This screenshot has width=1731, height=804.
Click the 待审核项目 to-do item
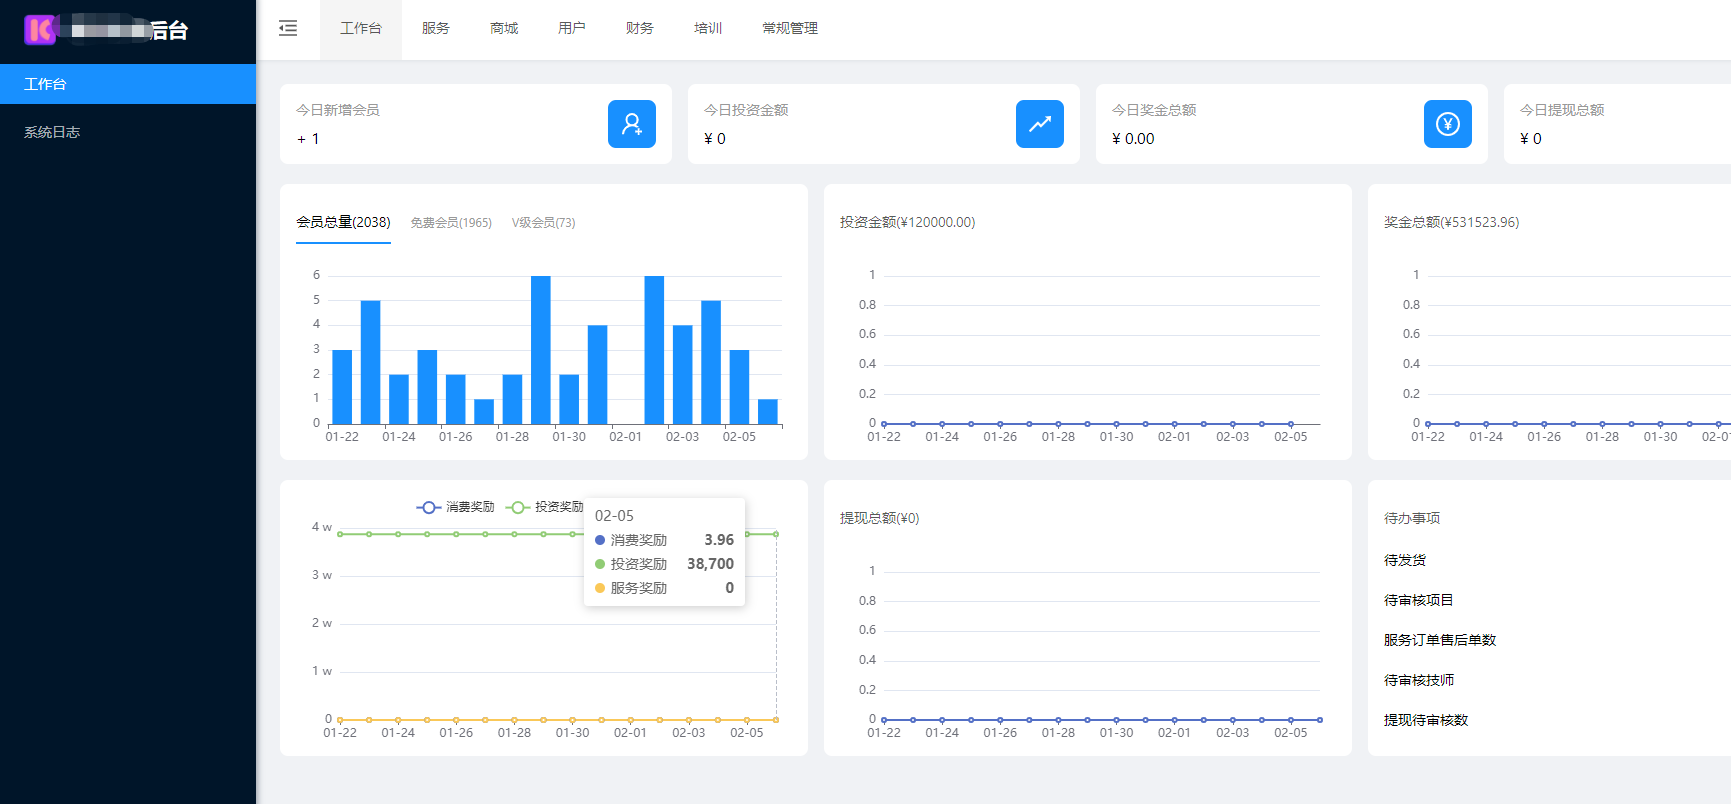click(x=1419, y=600)
